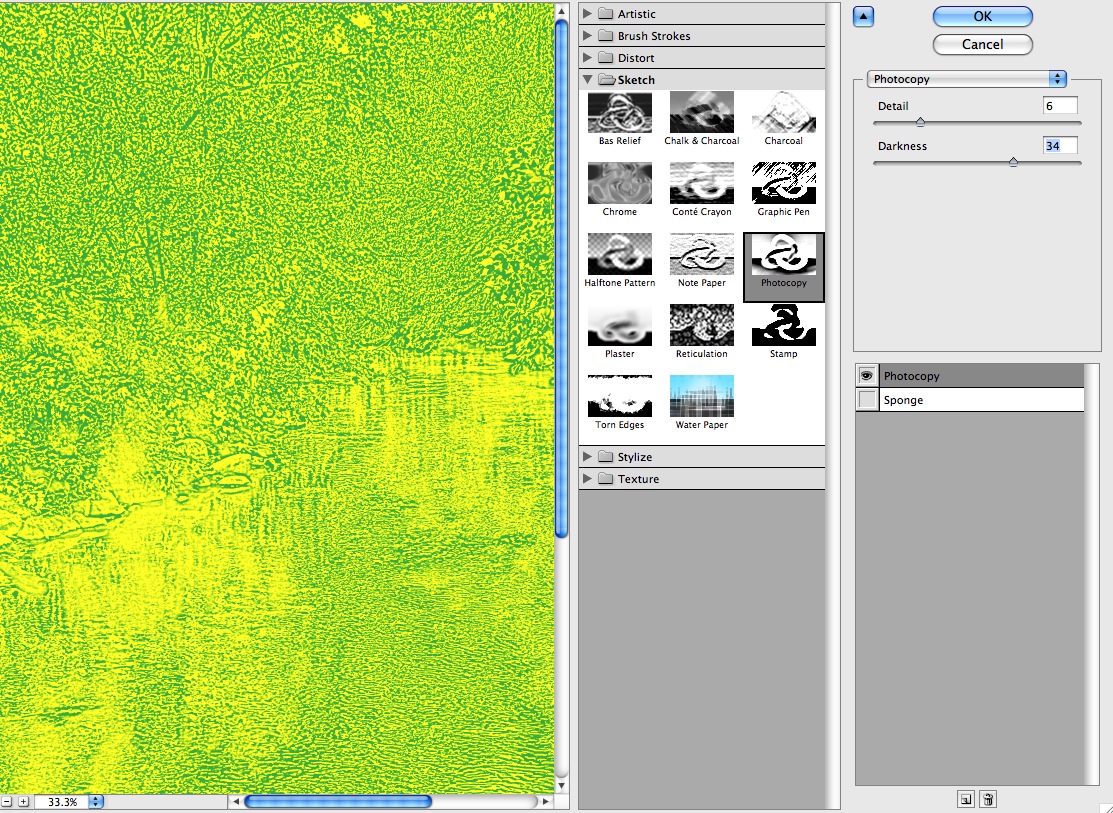Expand the Texture filter folder
Viewport: 1113px width, 813px height.
coord(589,479)
